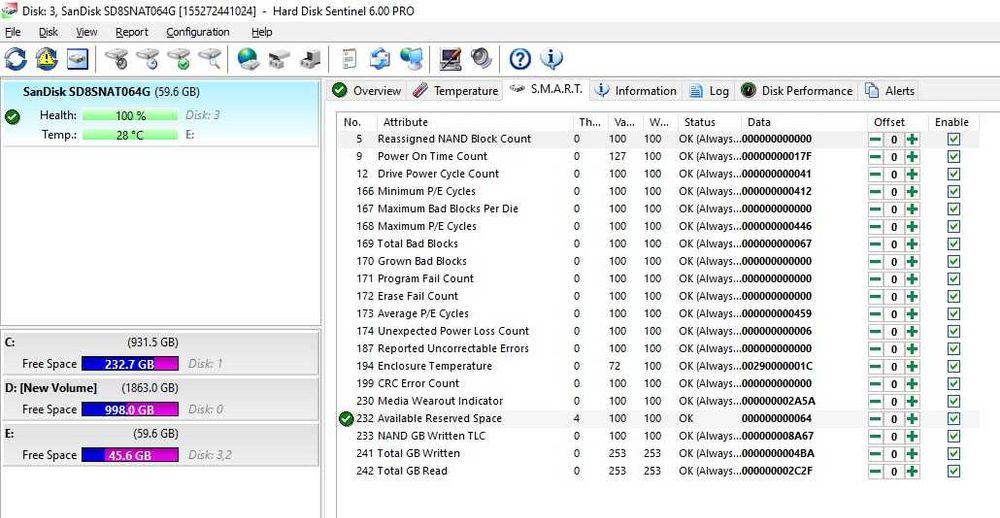This screenshot has width=1000, height=518.
Task: Click the monitor with pen configuration icon
Action: [450, 59]
